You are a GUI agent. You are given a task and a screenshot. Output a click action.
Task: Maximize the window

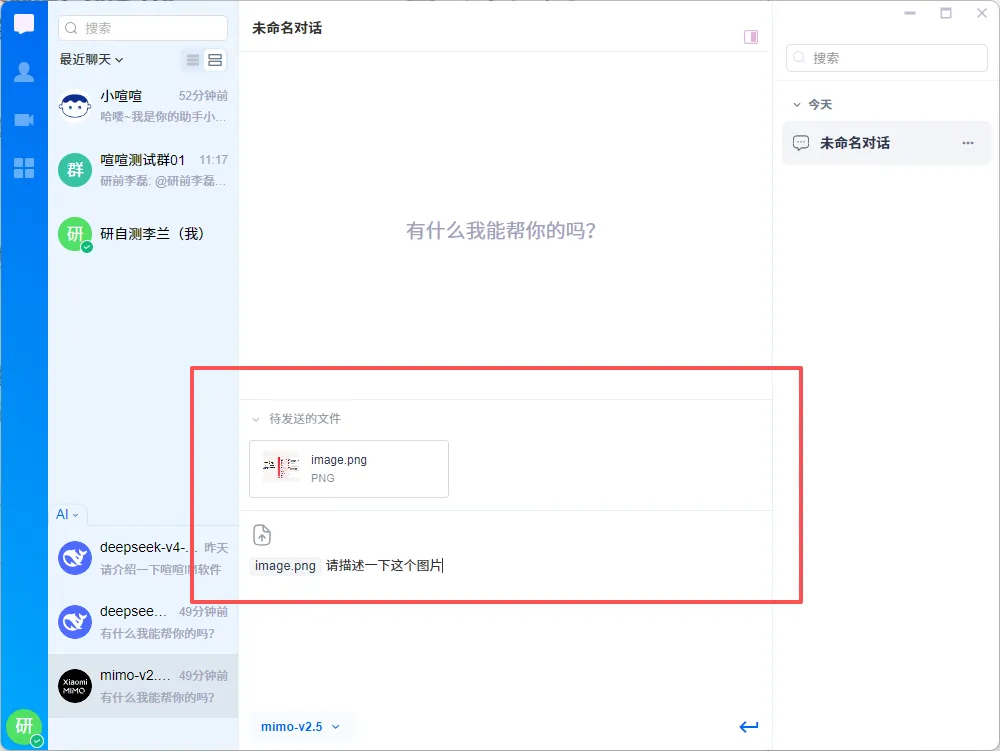click(946, 13)
